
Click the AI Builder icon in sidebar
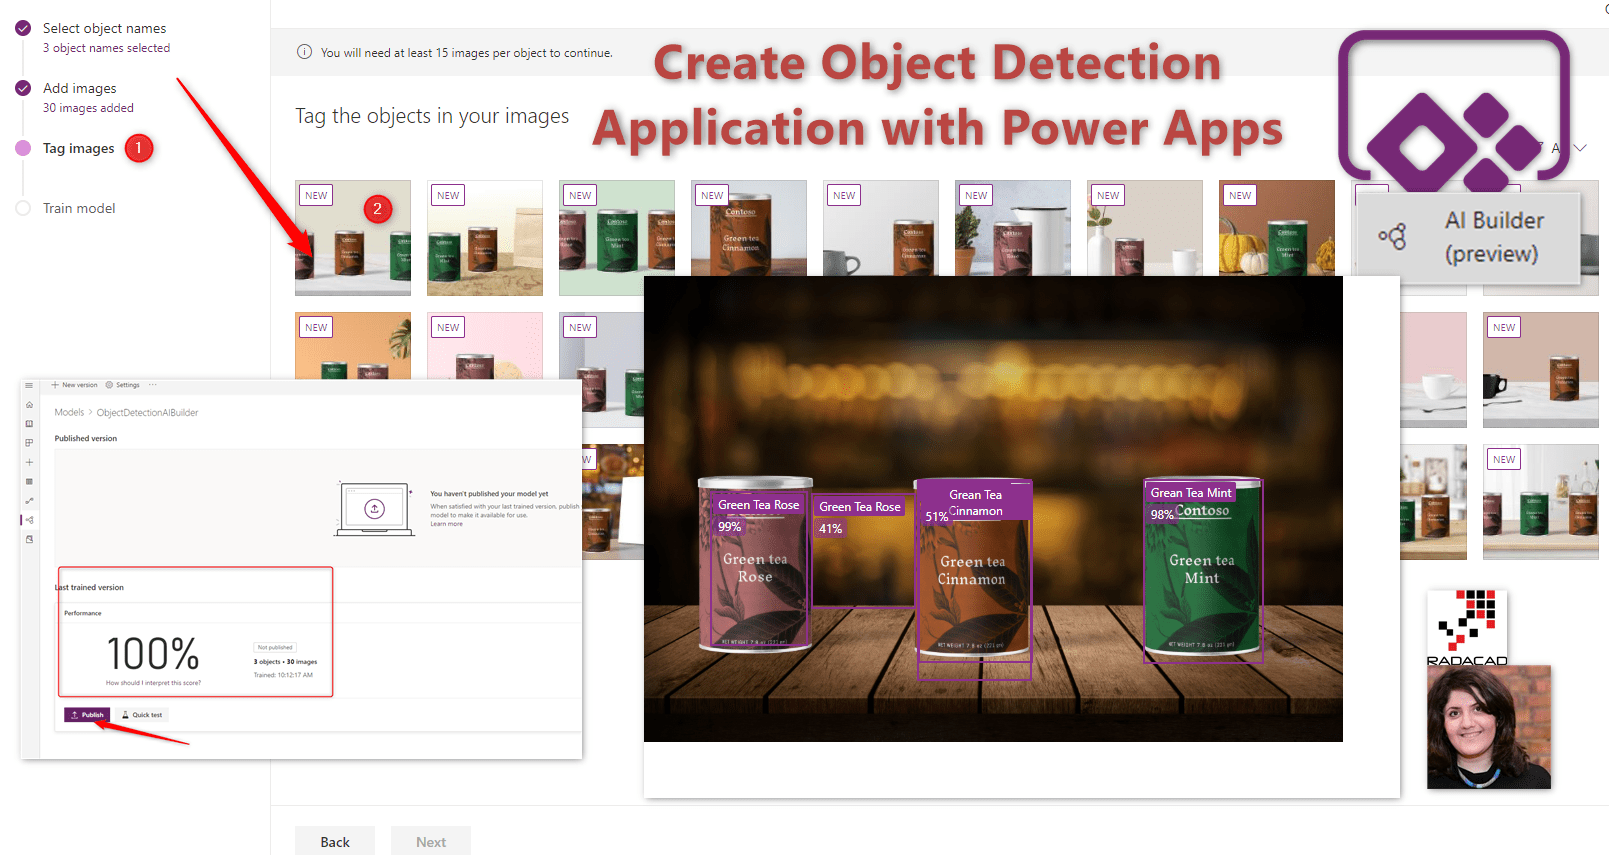click(x=29, y=520)
